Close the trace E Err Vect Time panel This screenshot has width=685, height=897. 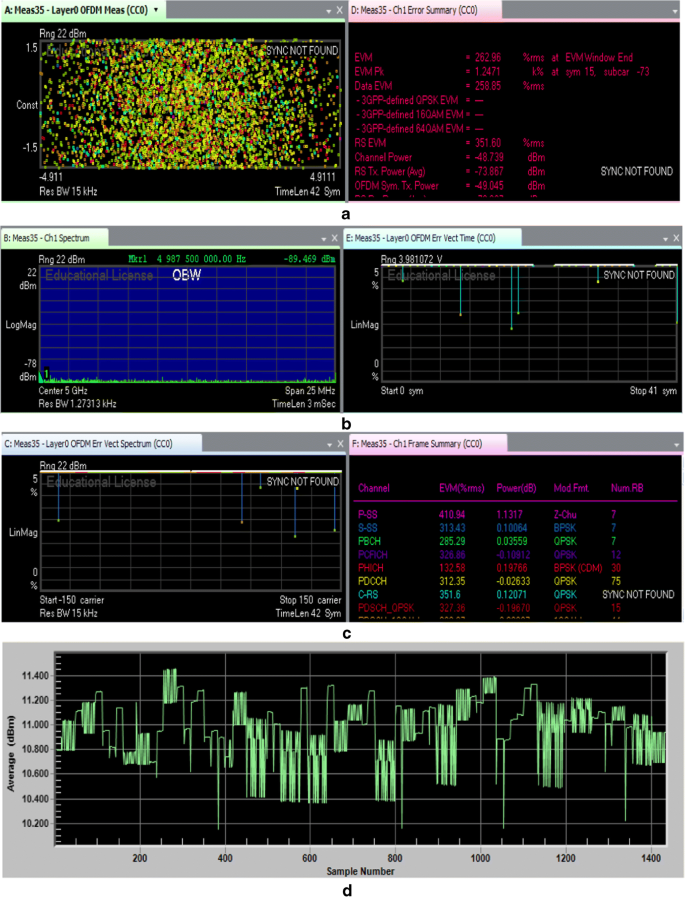tap(676, 238)
